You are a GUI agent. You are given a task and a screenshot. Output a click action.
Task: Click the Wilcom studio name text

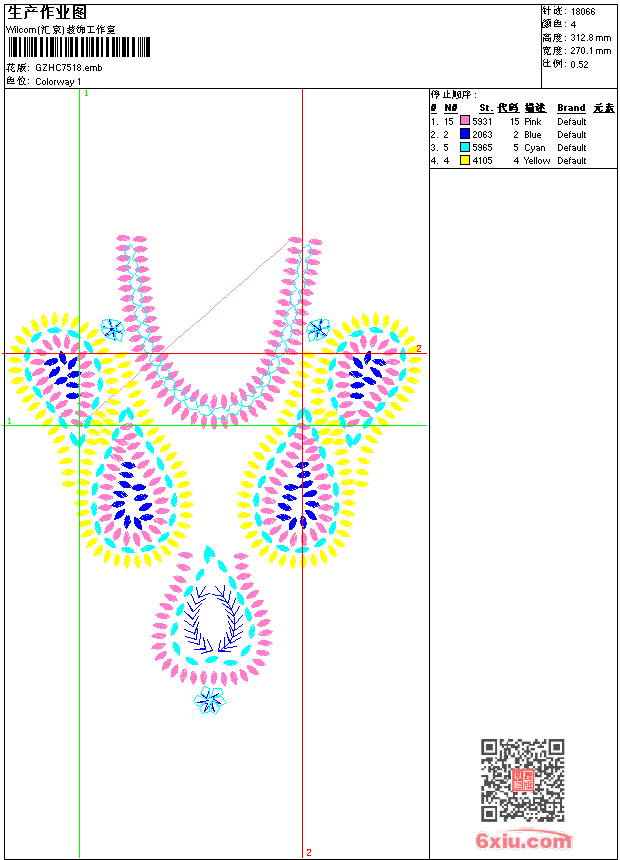(x=60, y=30)
